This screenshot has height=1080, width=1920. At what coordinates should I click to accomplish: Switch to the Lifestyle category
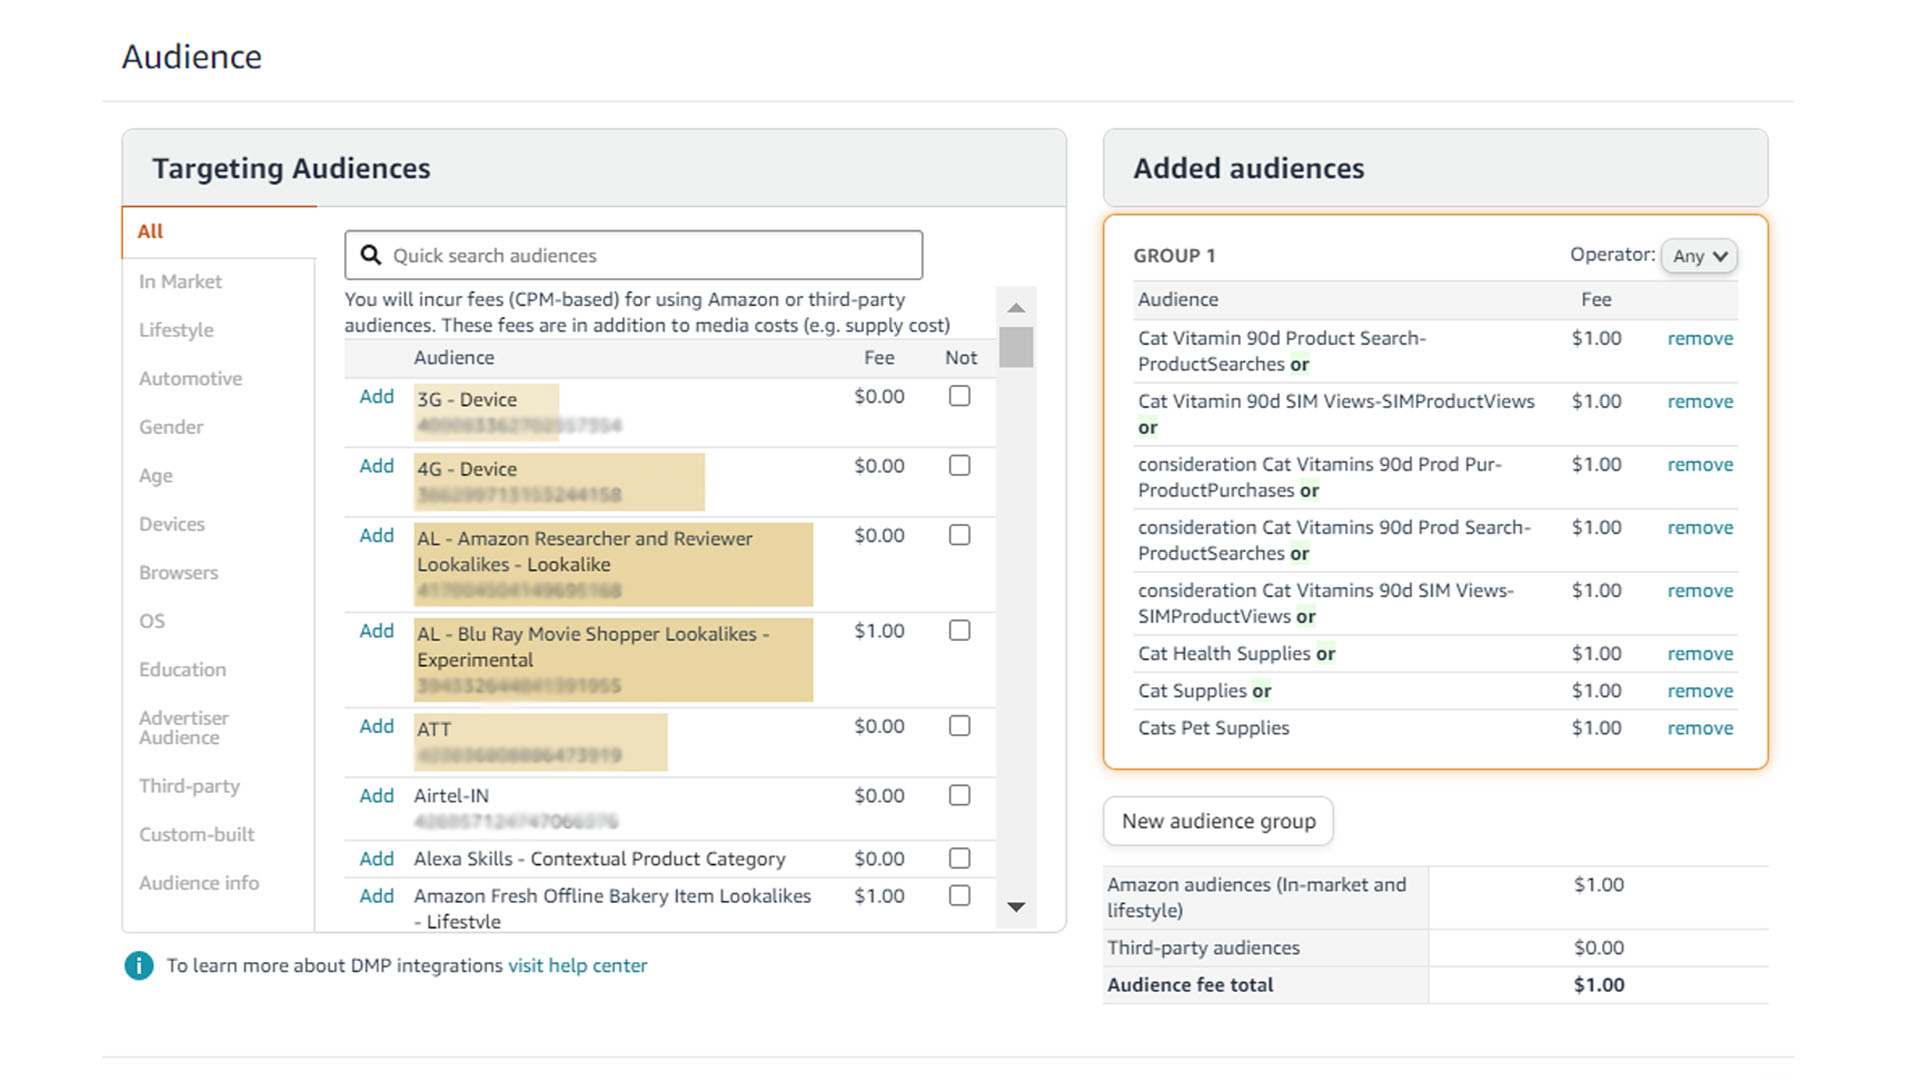point(176,329)
